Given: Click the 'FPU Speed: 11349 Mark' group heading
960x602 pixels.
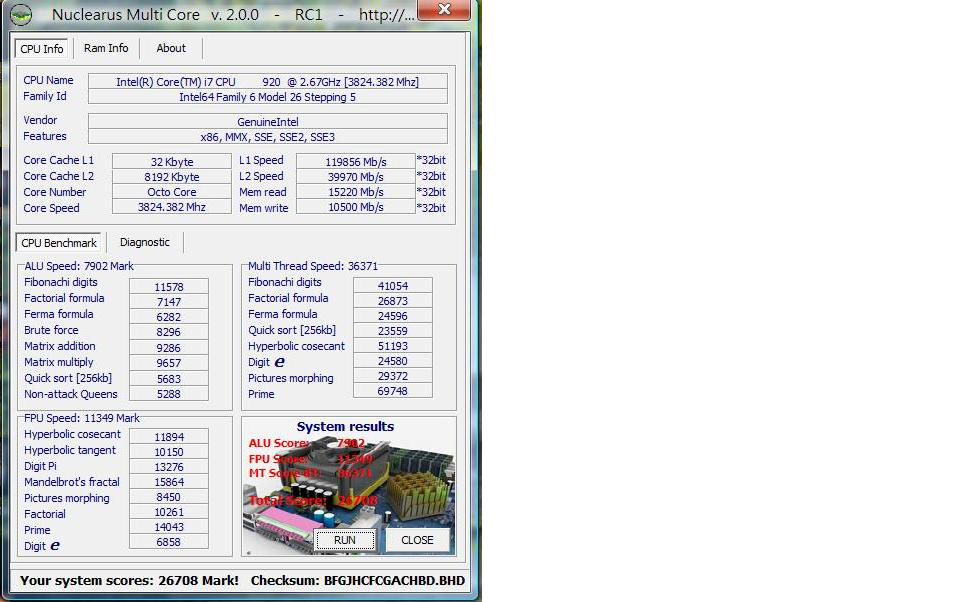Looking at the screenshot, I should (x=82, y=418).
